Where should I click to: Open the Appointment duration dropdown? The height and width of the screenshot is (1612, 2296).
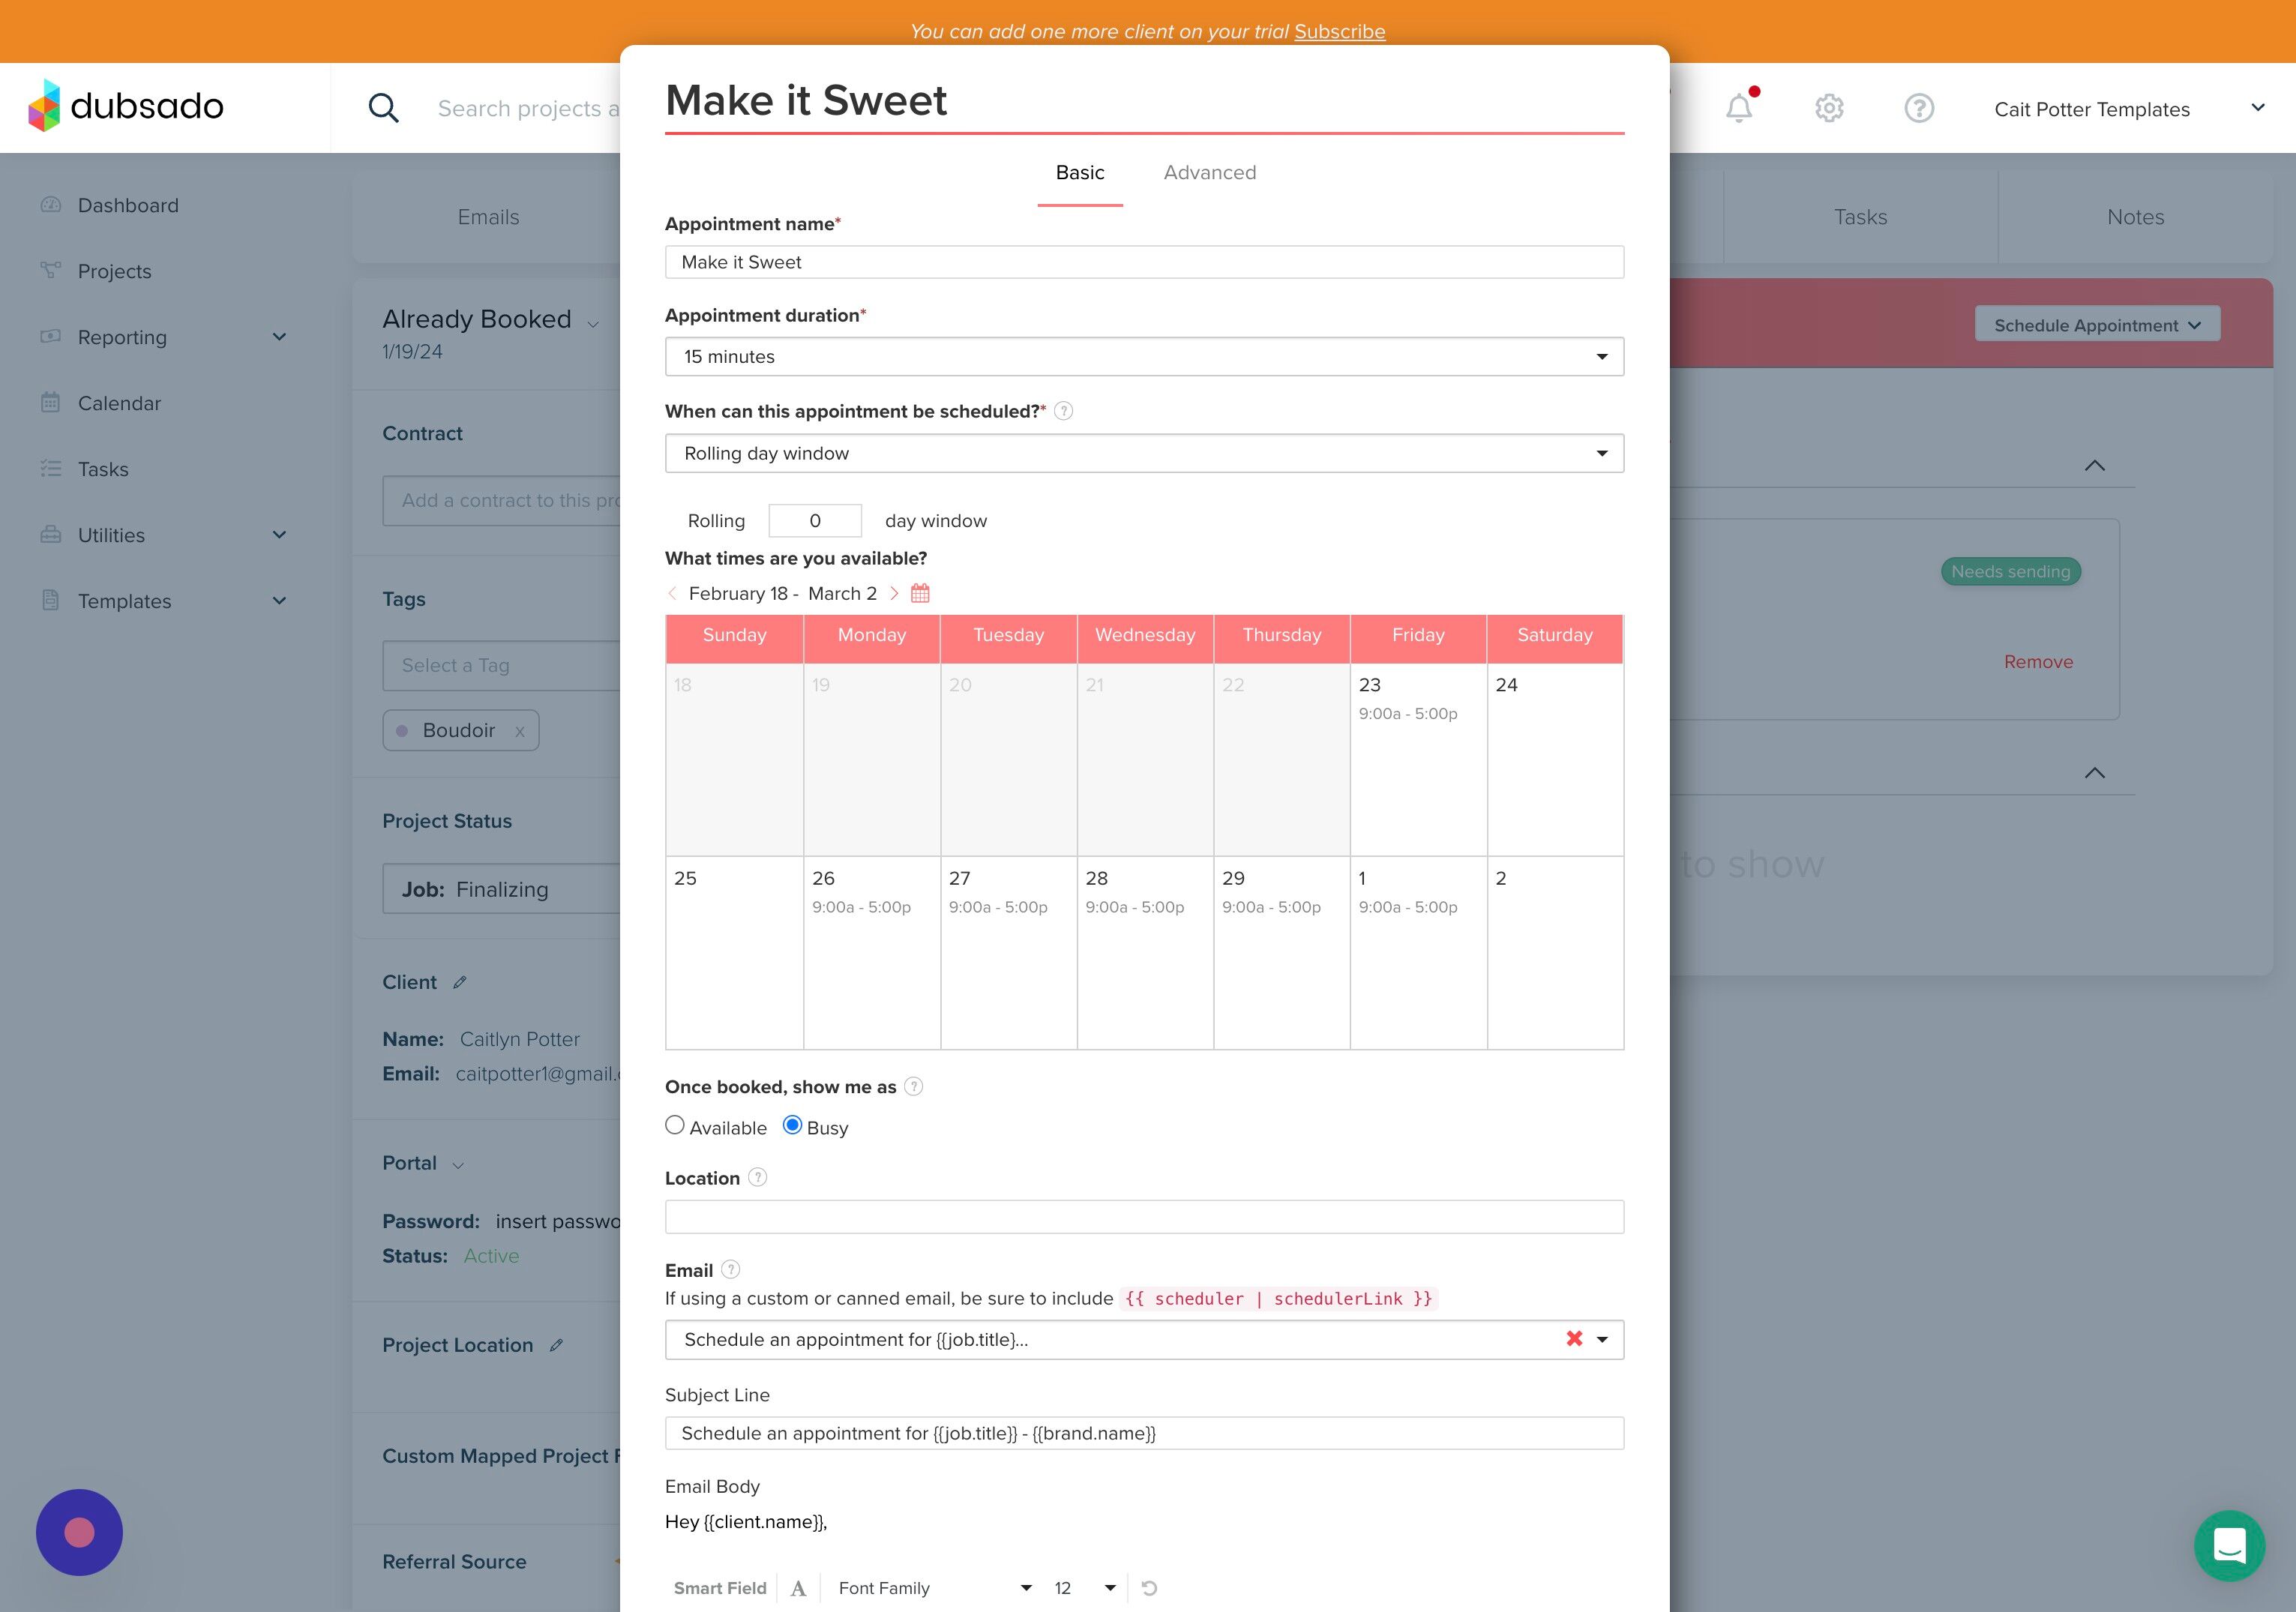pos(1143,357)
